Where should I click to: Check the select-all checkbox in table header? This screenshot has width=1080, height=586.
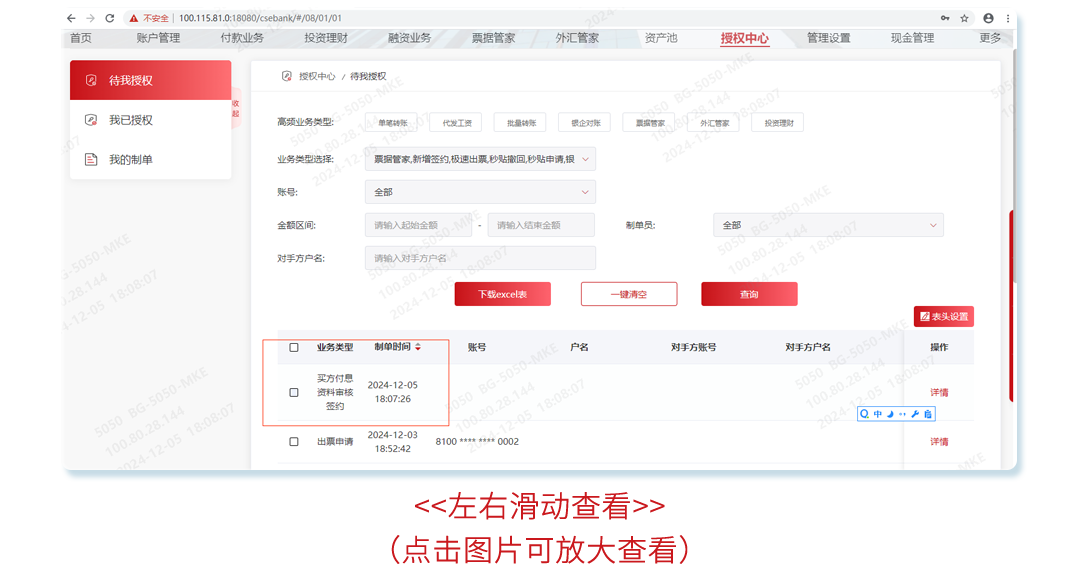[x=293, y=347]
